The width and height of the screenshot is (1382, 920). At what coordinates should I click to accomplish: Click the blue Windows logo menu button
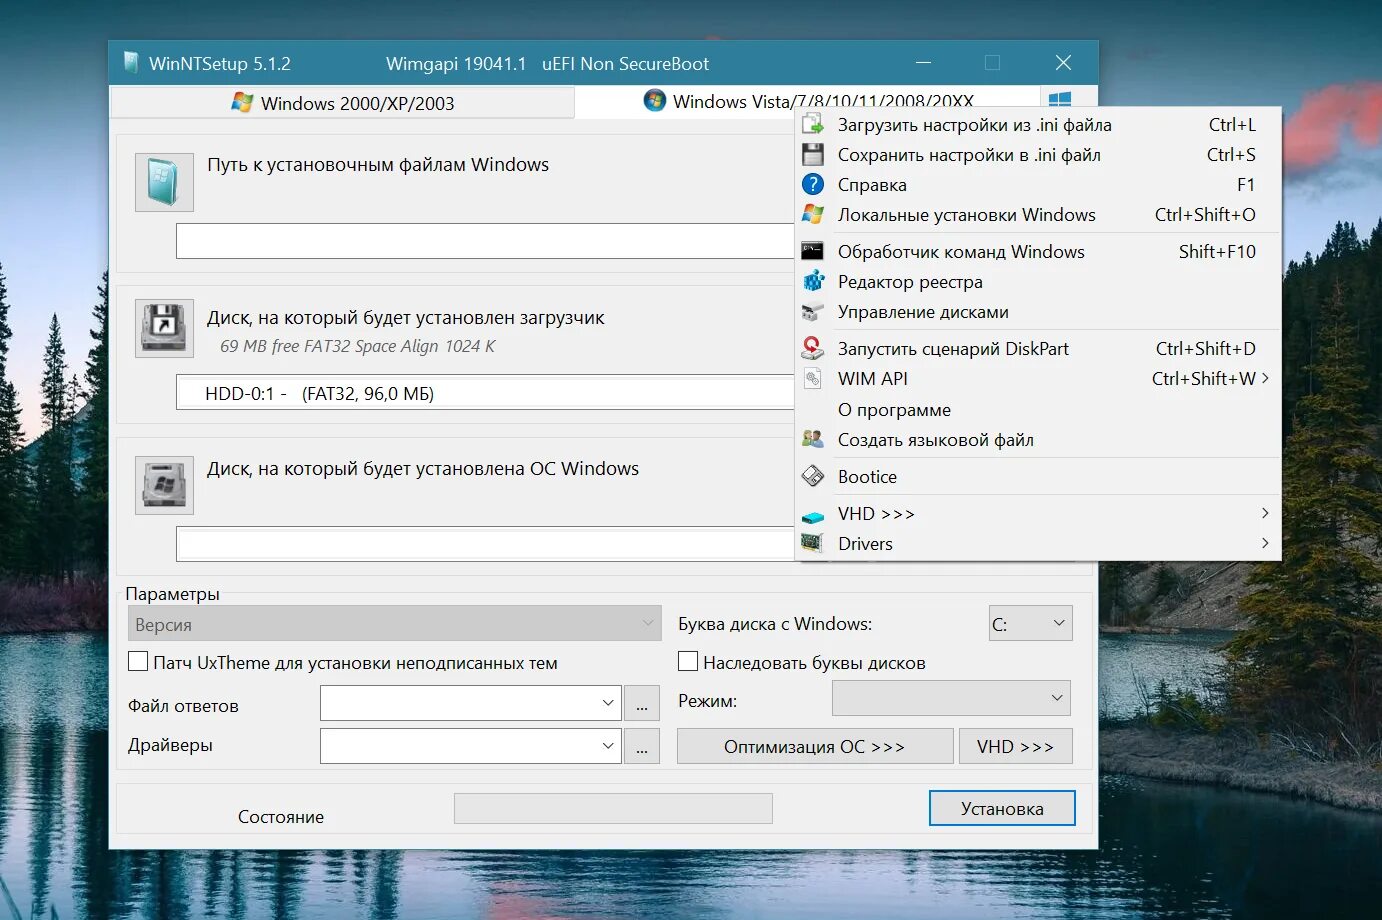tap(1061, 99)
